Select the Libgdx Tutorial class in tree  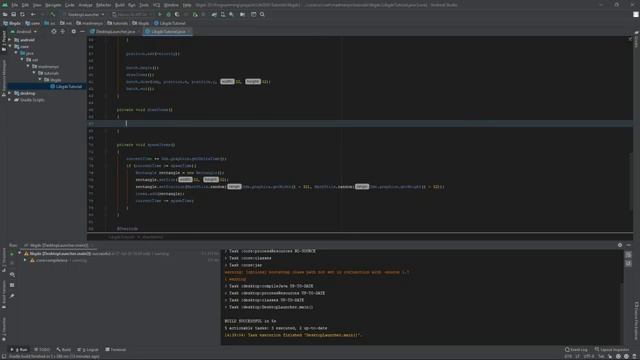point(66,87)
